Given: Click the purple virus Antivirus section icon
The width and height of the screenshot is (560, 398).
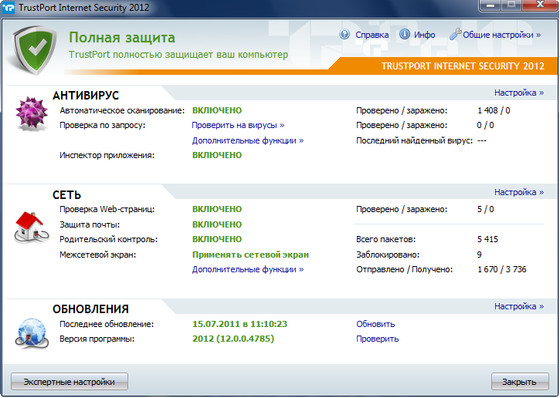Looking at the screenshot, I should [x=32, y=113].
